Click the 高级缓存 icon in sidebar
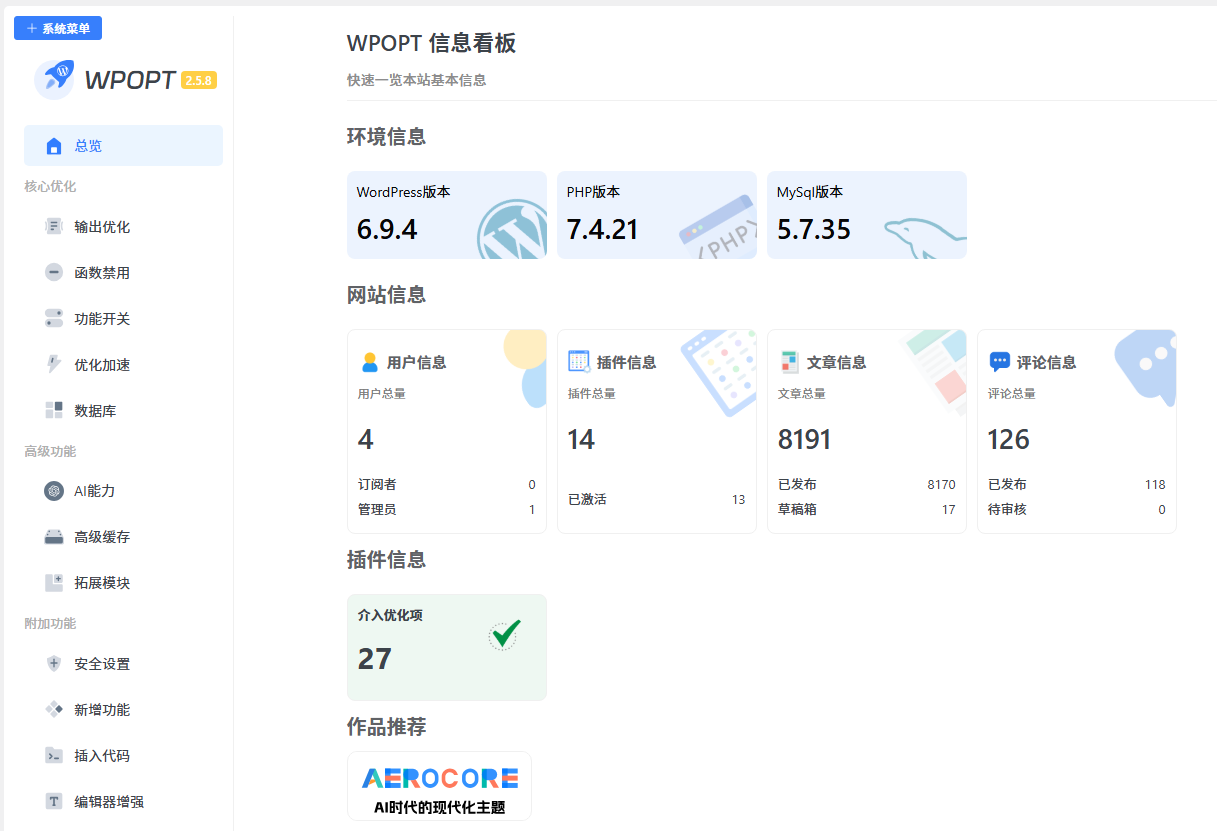This screenshot has width=1217, height=831. [54, 537]
